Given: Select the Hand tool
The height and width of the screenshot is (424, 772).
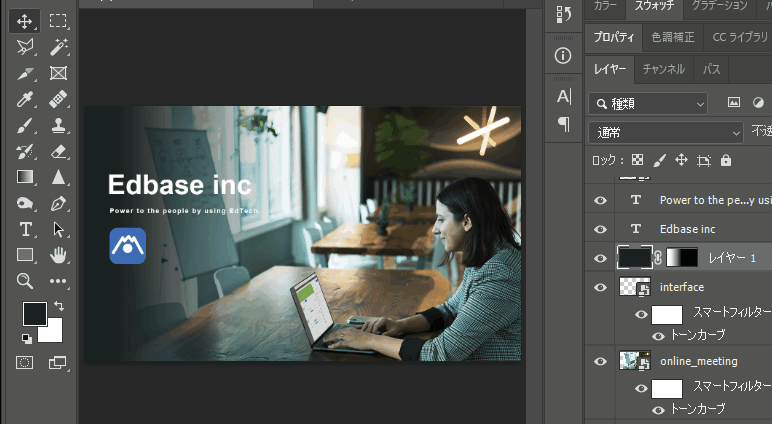Looking at the screenshot, I should 58,255.
